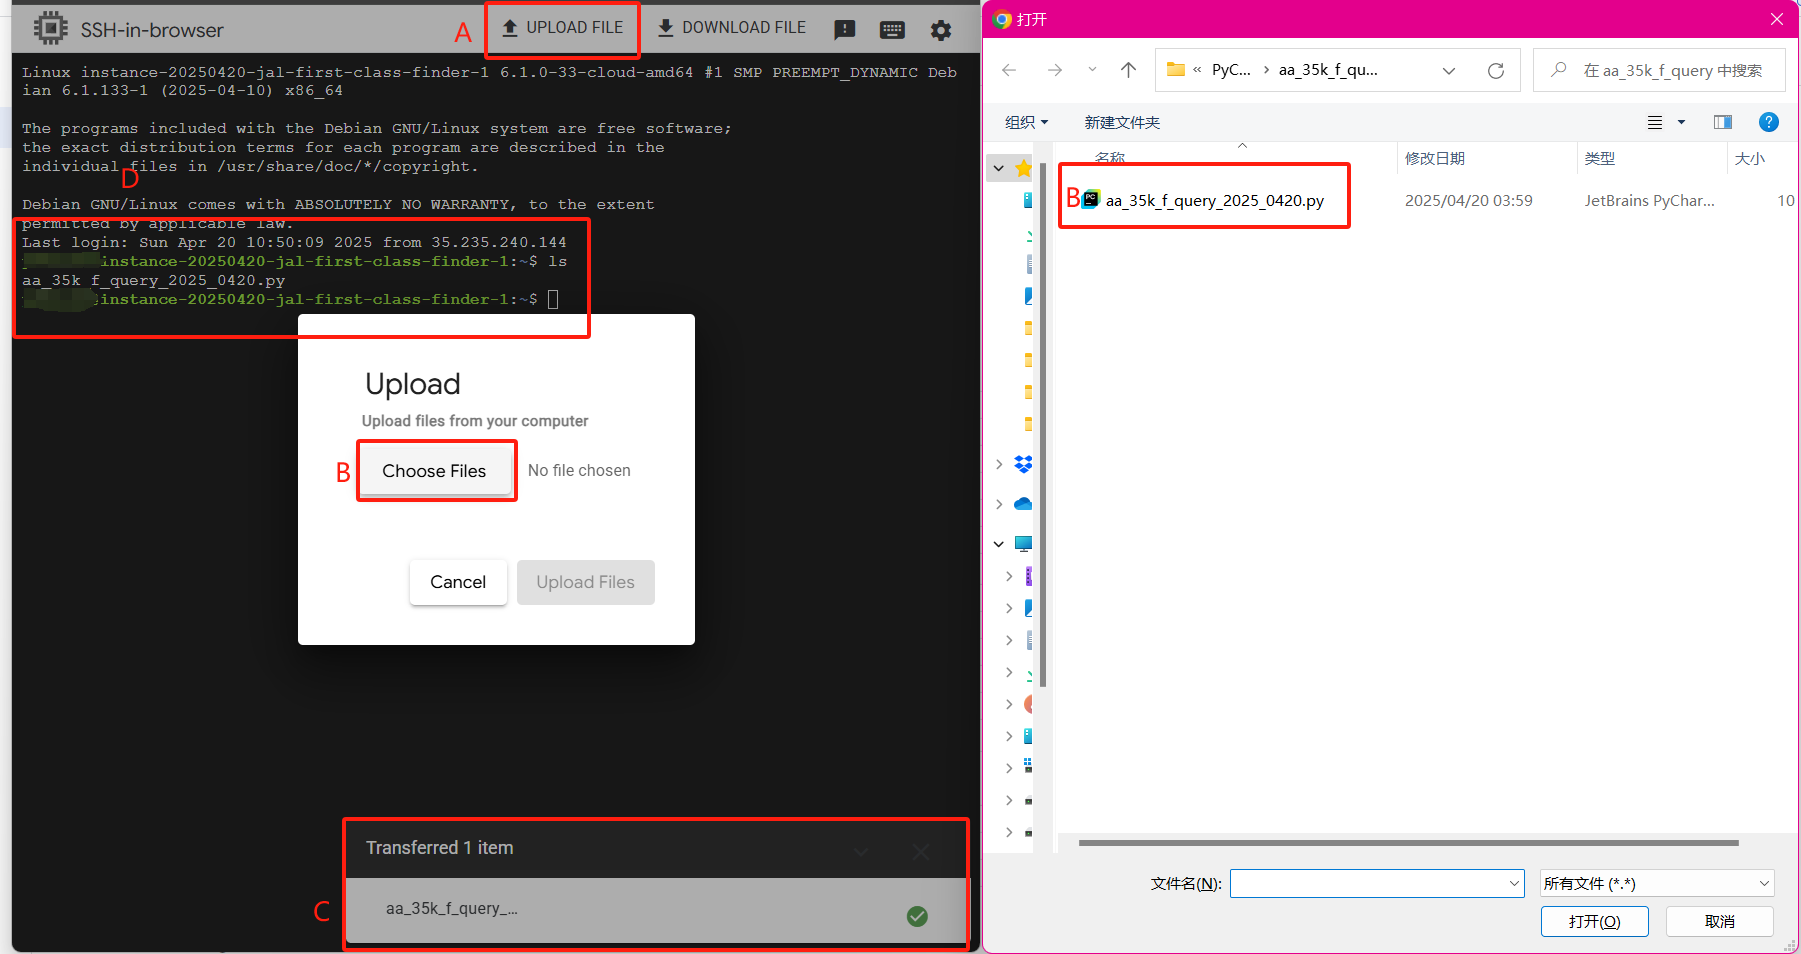Click the SSH settings gear icon
Viewport: 1801px width, 954px height.
point(940,30)
